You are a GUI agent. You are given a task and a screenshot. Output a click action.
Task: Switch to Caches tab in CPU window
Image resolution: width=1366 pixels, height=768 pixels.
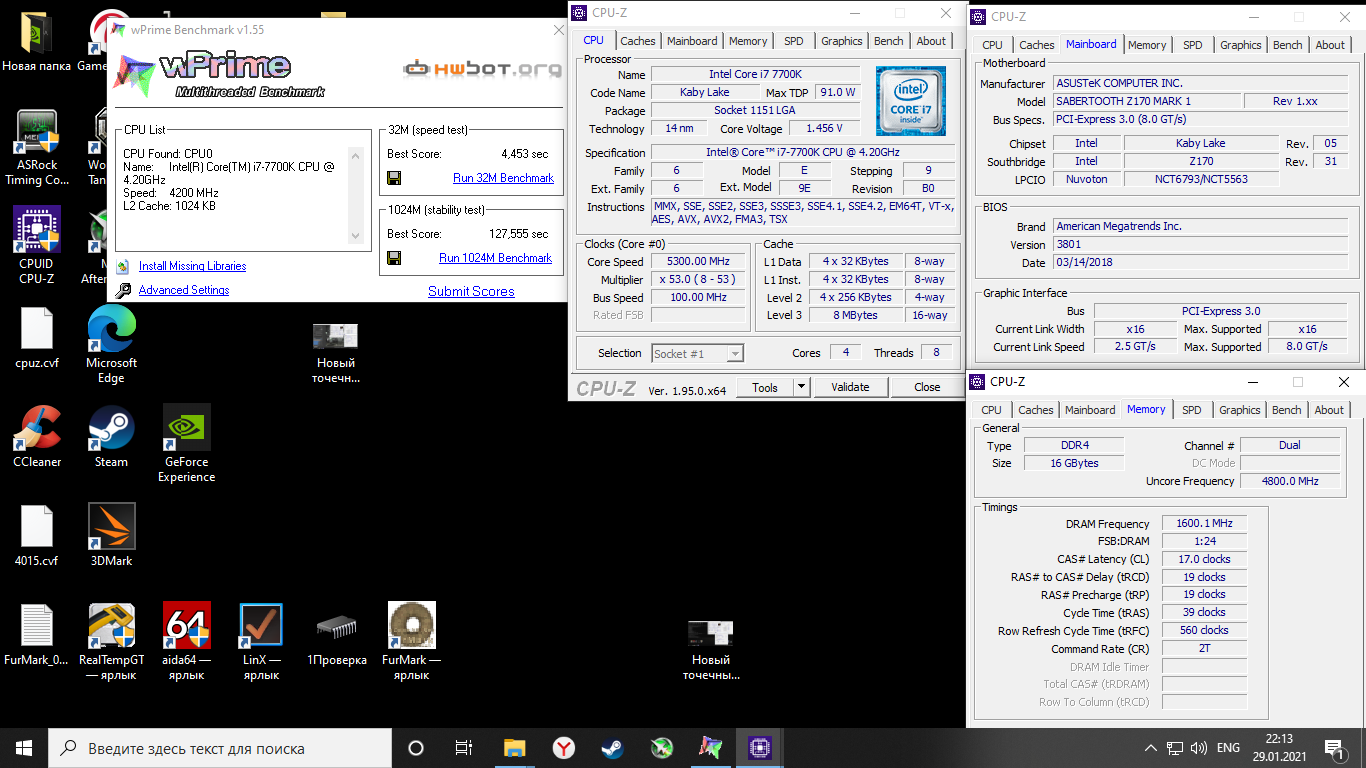coord(638,41)
